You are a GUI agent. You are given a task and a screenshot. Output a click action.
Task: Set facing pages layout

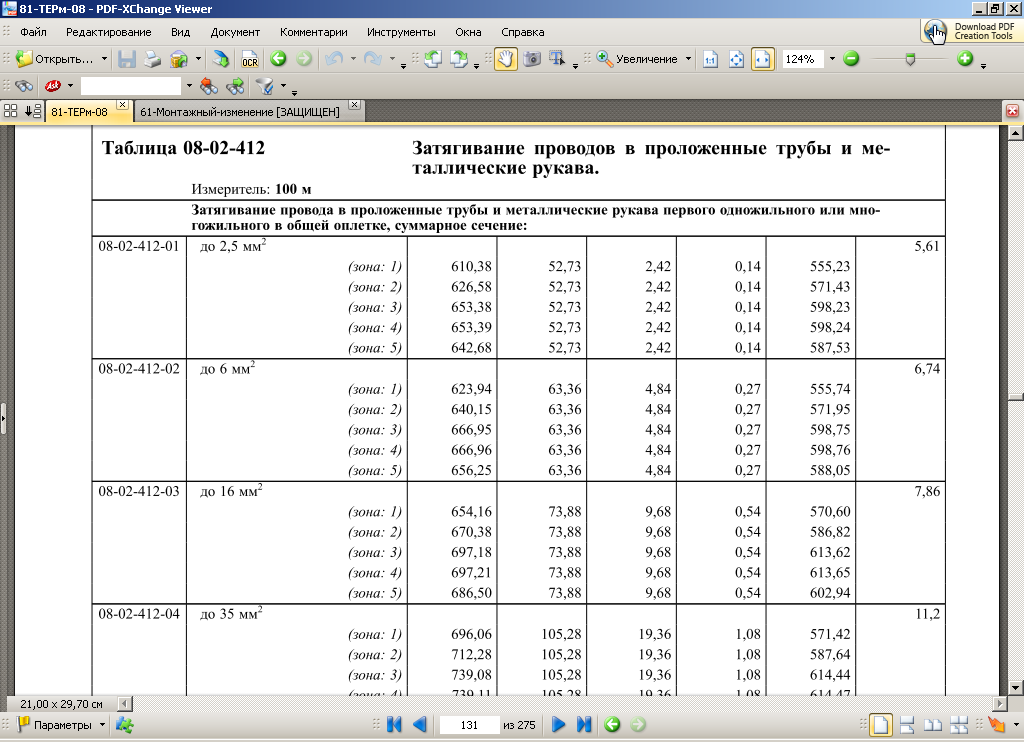(933, 724)
